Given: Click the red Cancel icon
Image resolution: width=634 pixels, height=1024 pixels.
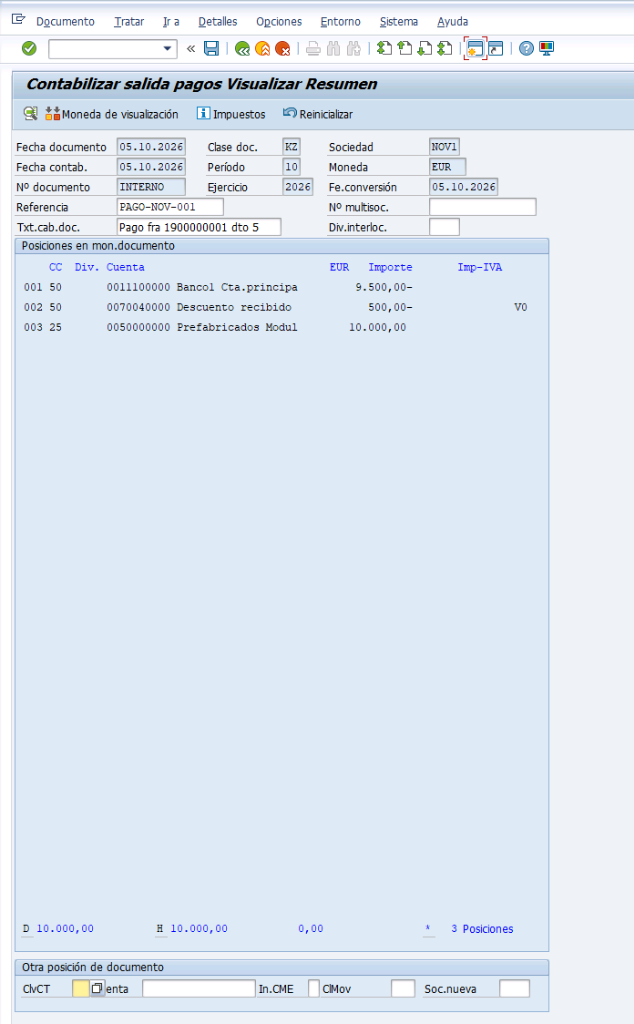Looking at the screenshot, I should click(283, 48).
